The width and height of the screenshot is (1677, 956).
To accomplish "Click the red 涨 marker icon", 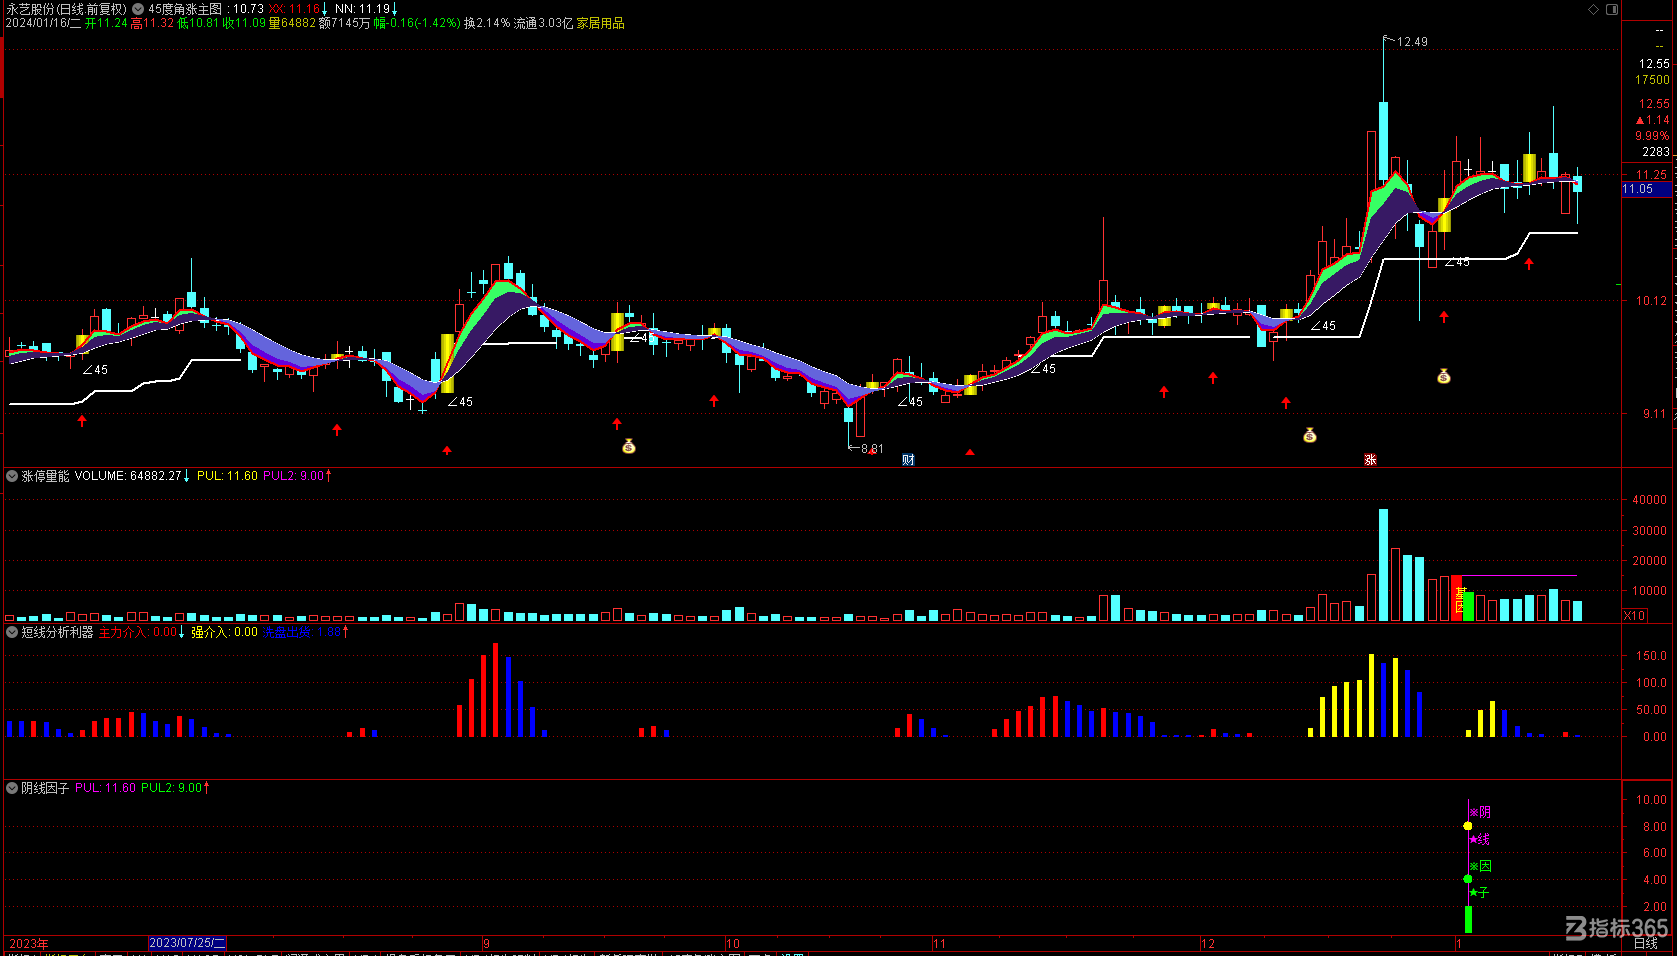I will click(x=1370, y=460).
